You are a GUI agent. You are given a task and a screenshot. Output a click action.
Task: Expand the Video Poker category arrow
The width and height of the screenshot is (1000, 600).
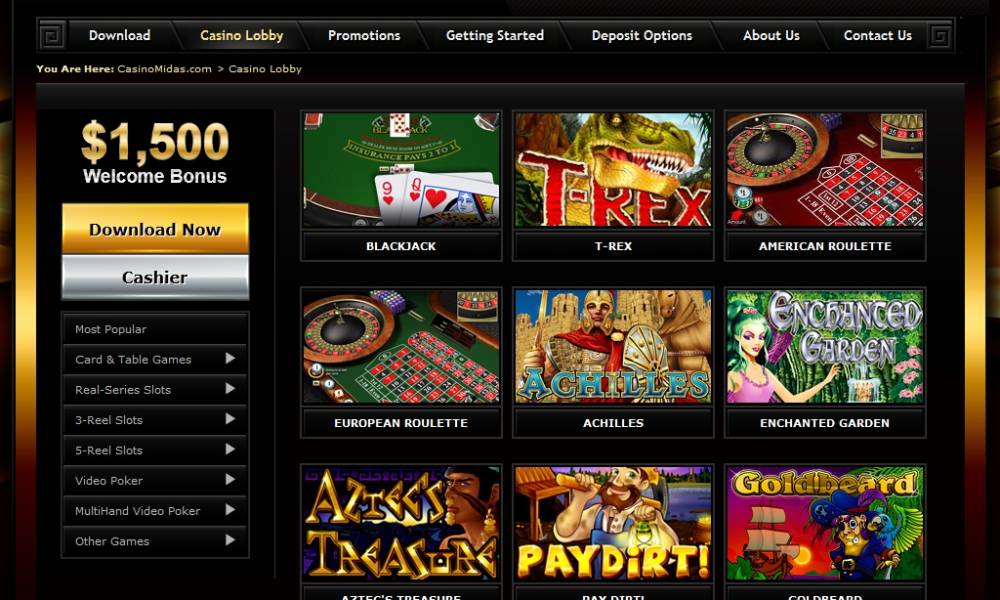tap(230, 480)
